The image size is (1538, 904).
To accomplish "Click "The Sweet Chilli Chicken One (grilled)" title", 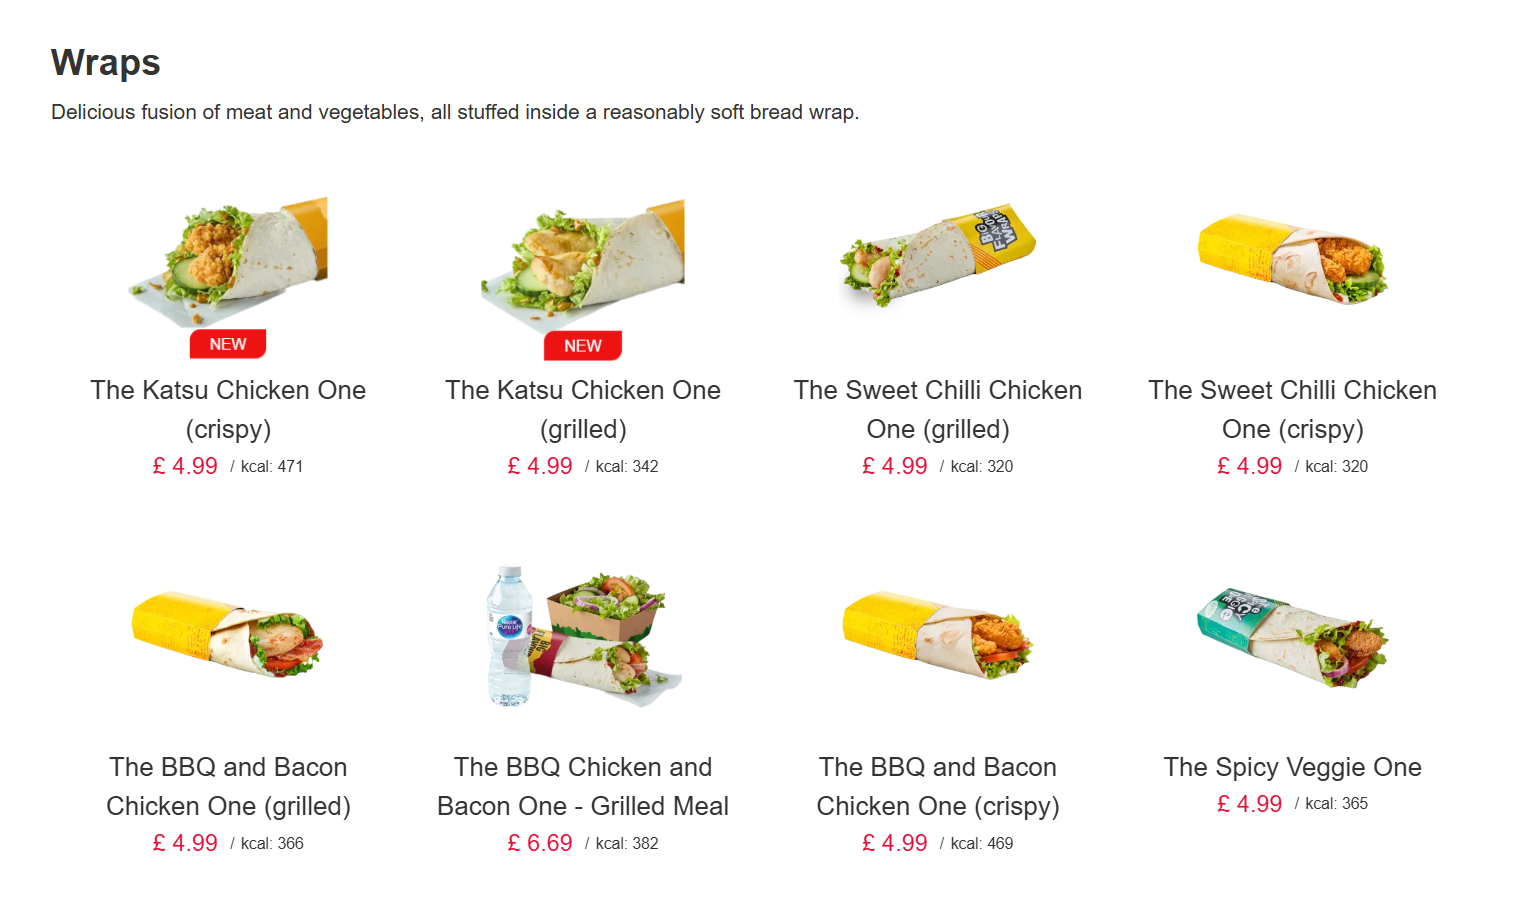I will pos(938,409).
